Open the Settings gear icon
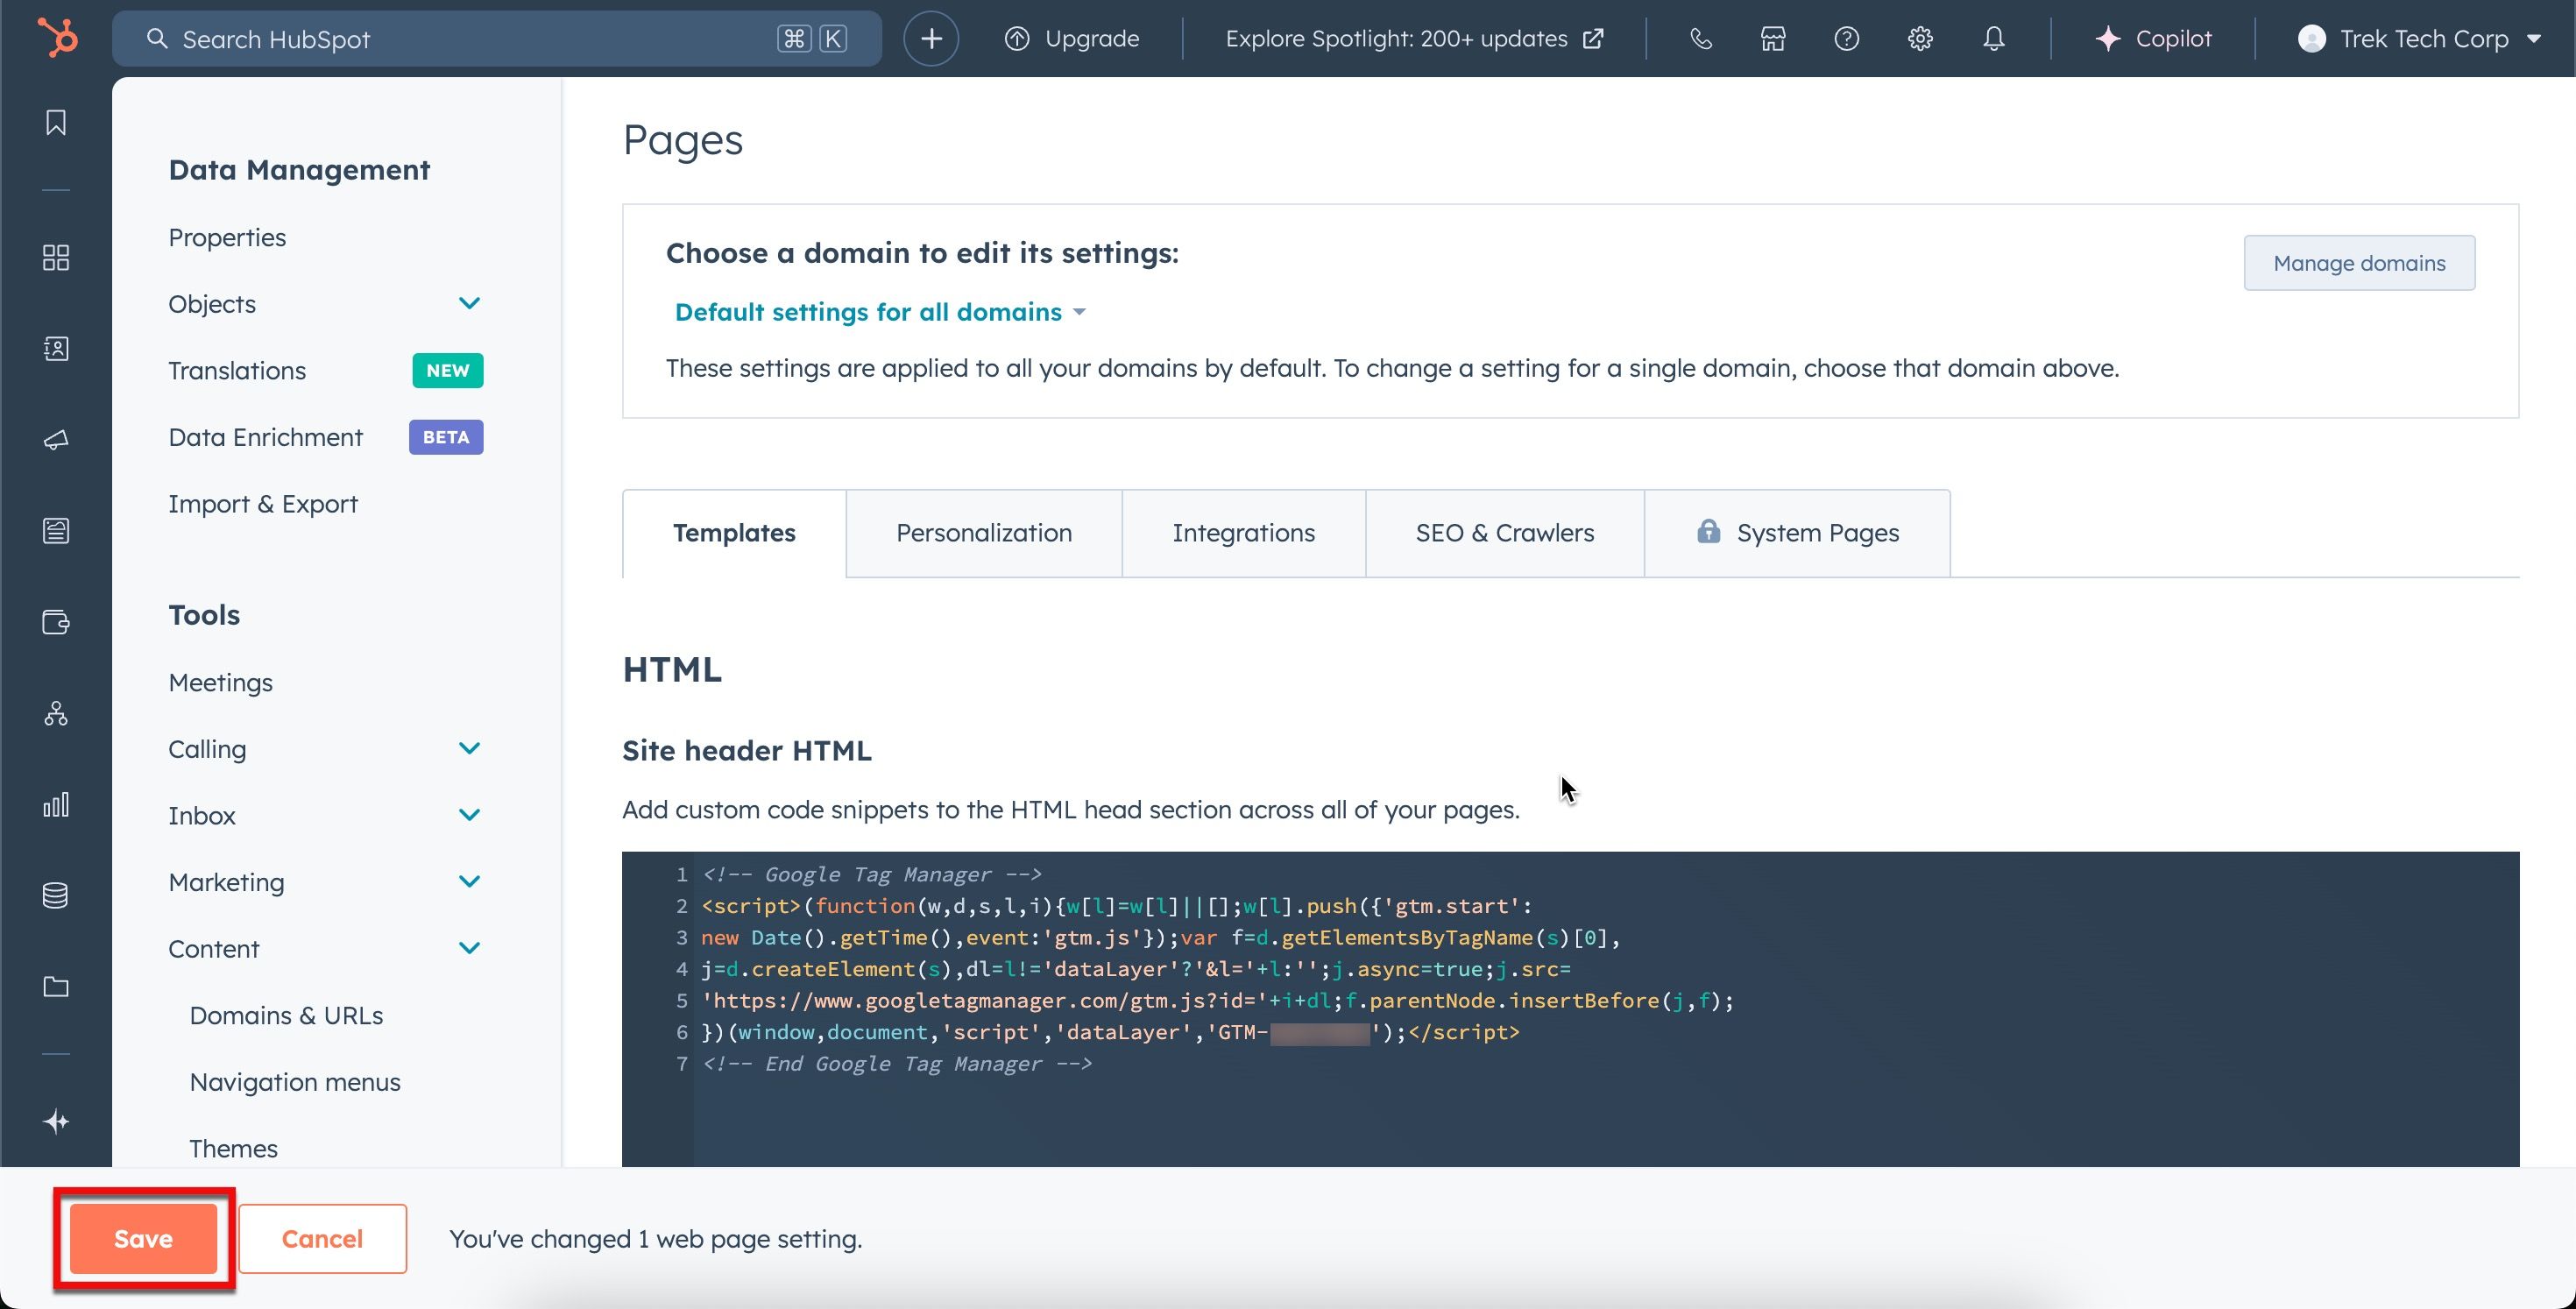The height and width of the screenshot is (1309, 2576). (x=1919, y=39)
